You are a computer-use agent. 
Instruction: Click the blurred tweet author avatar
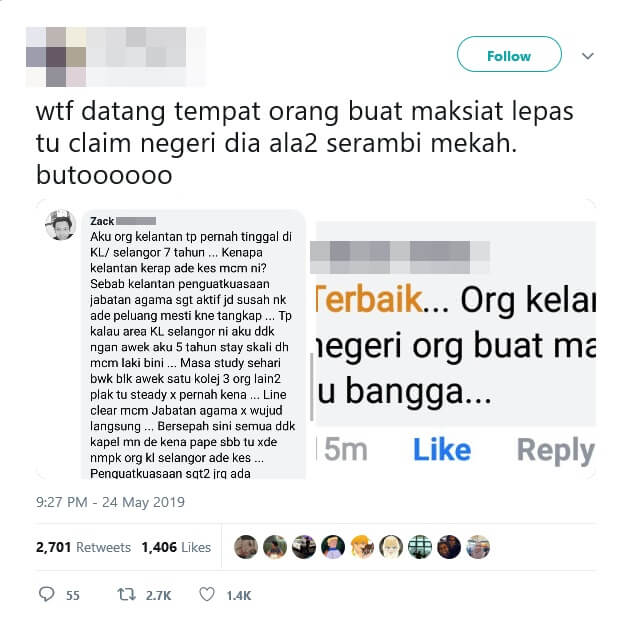click(56, 57)
